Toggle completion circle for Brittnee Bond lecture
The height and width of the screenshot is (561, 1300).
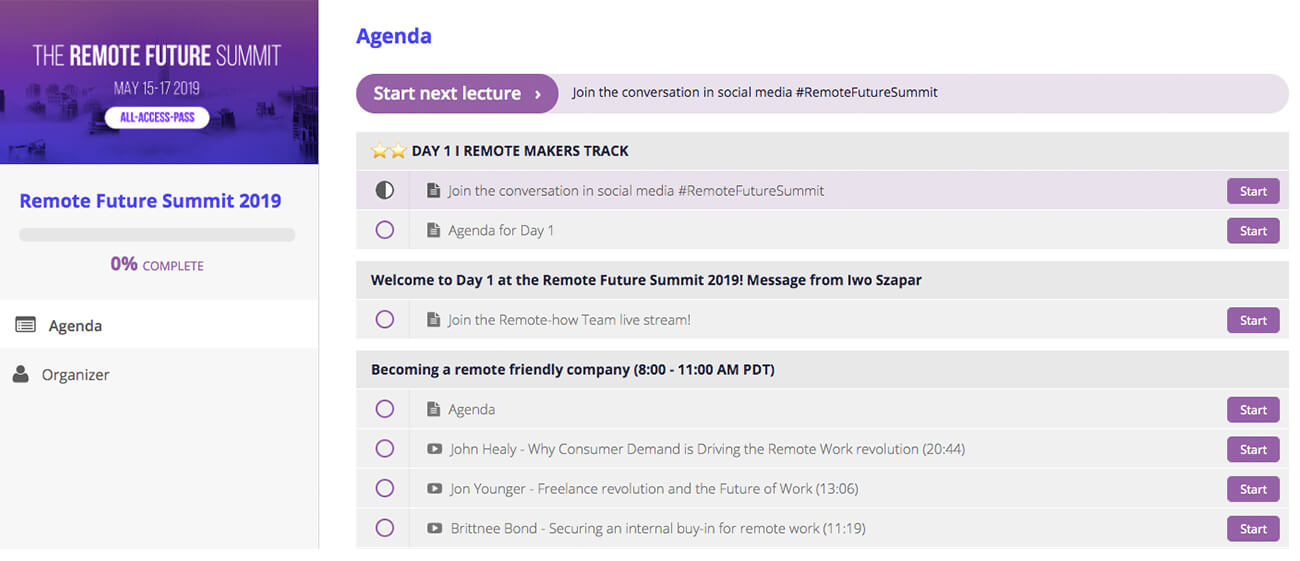tap(384, 528)
